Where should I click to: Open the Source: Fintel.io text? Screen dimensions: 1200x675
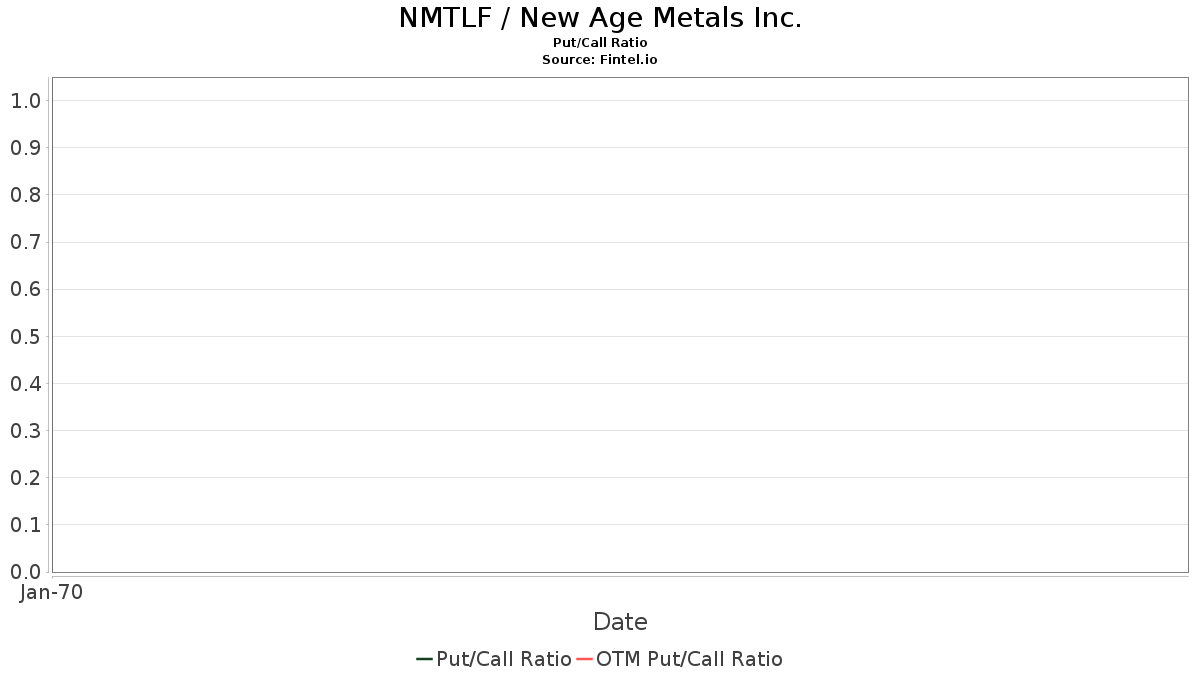tap(600, 60)
